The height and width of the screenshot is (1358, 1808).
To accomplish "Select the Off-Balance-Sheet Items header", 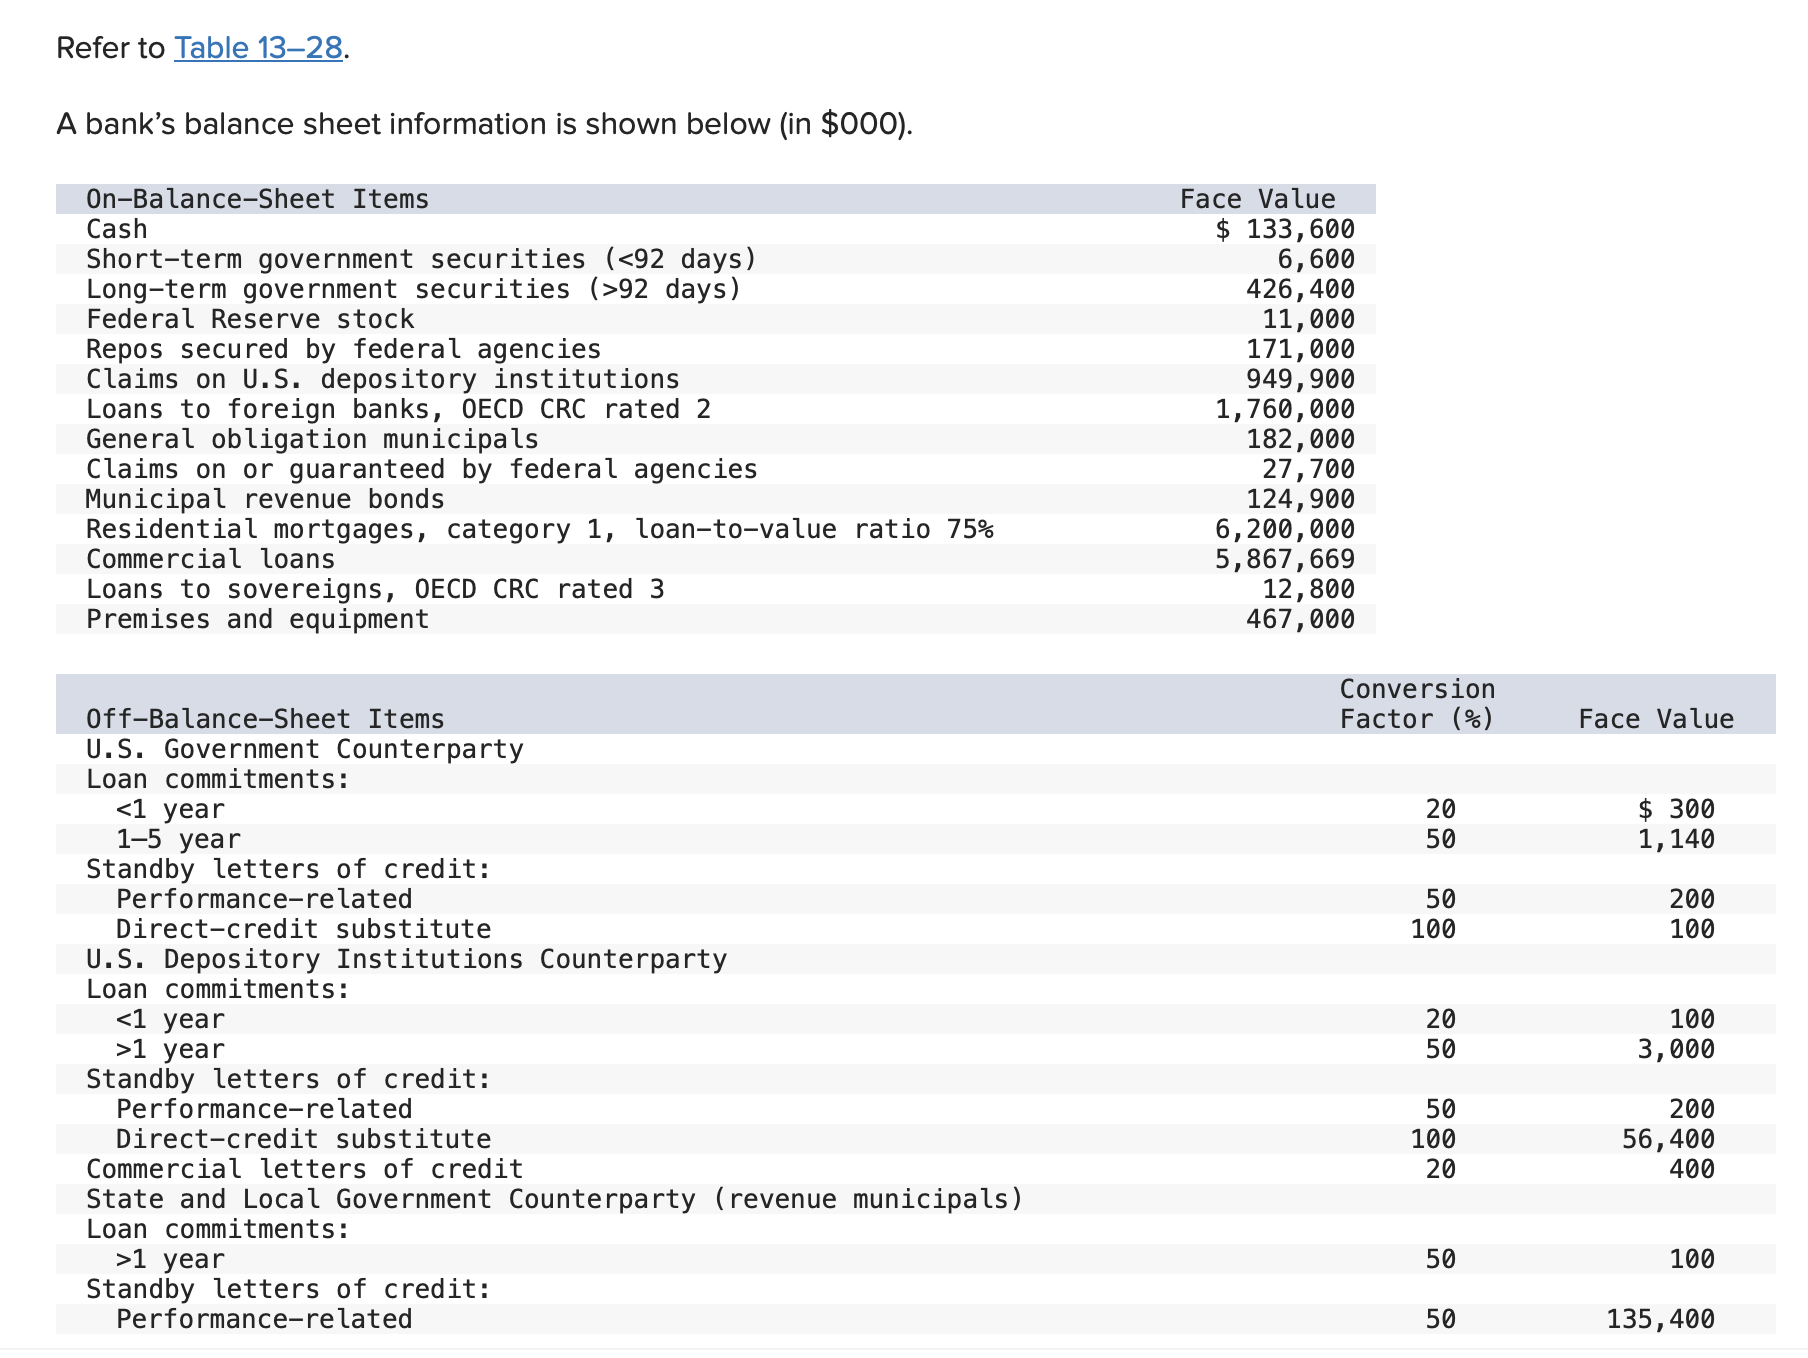I will tap(262, 718).
